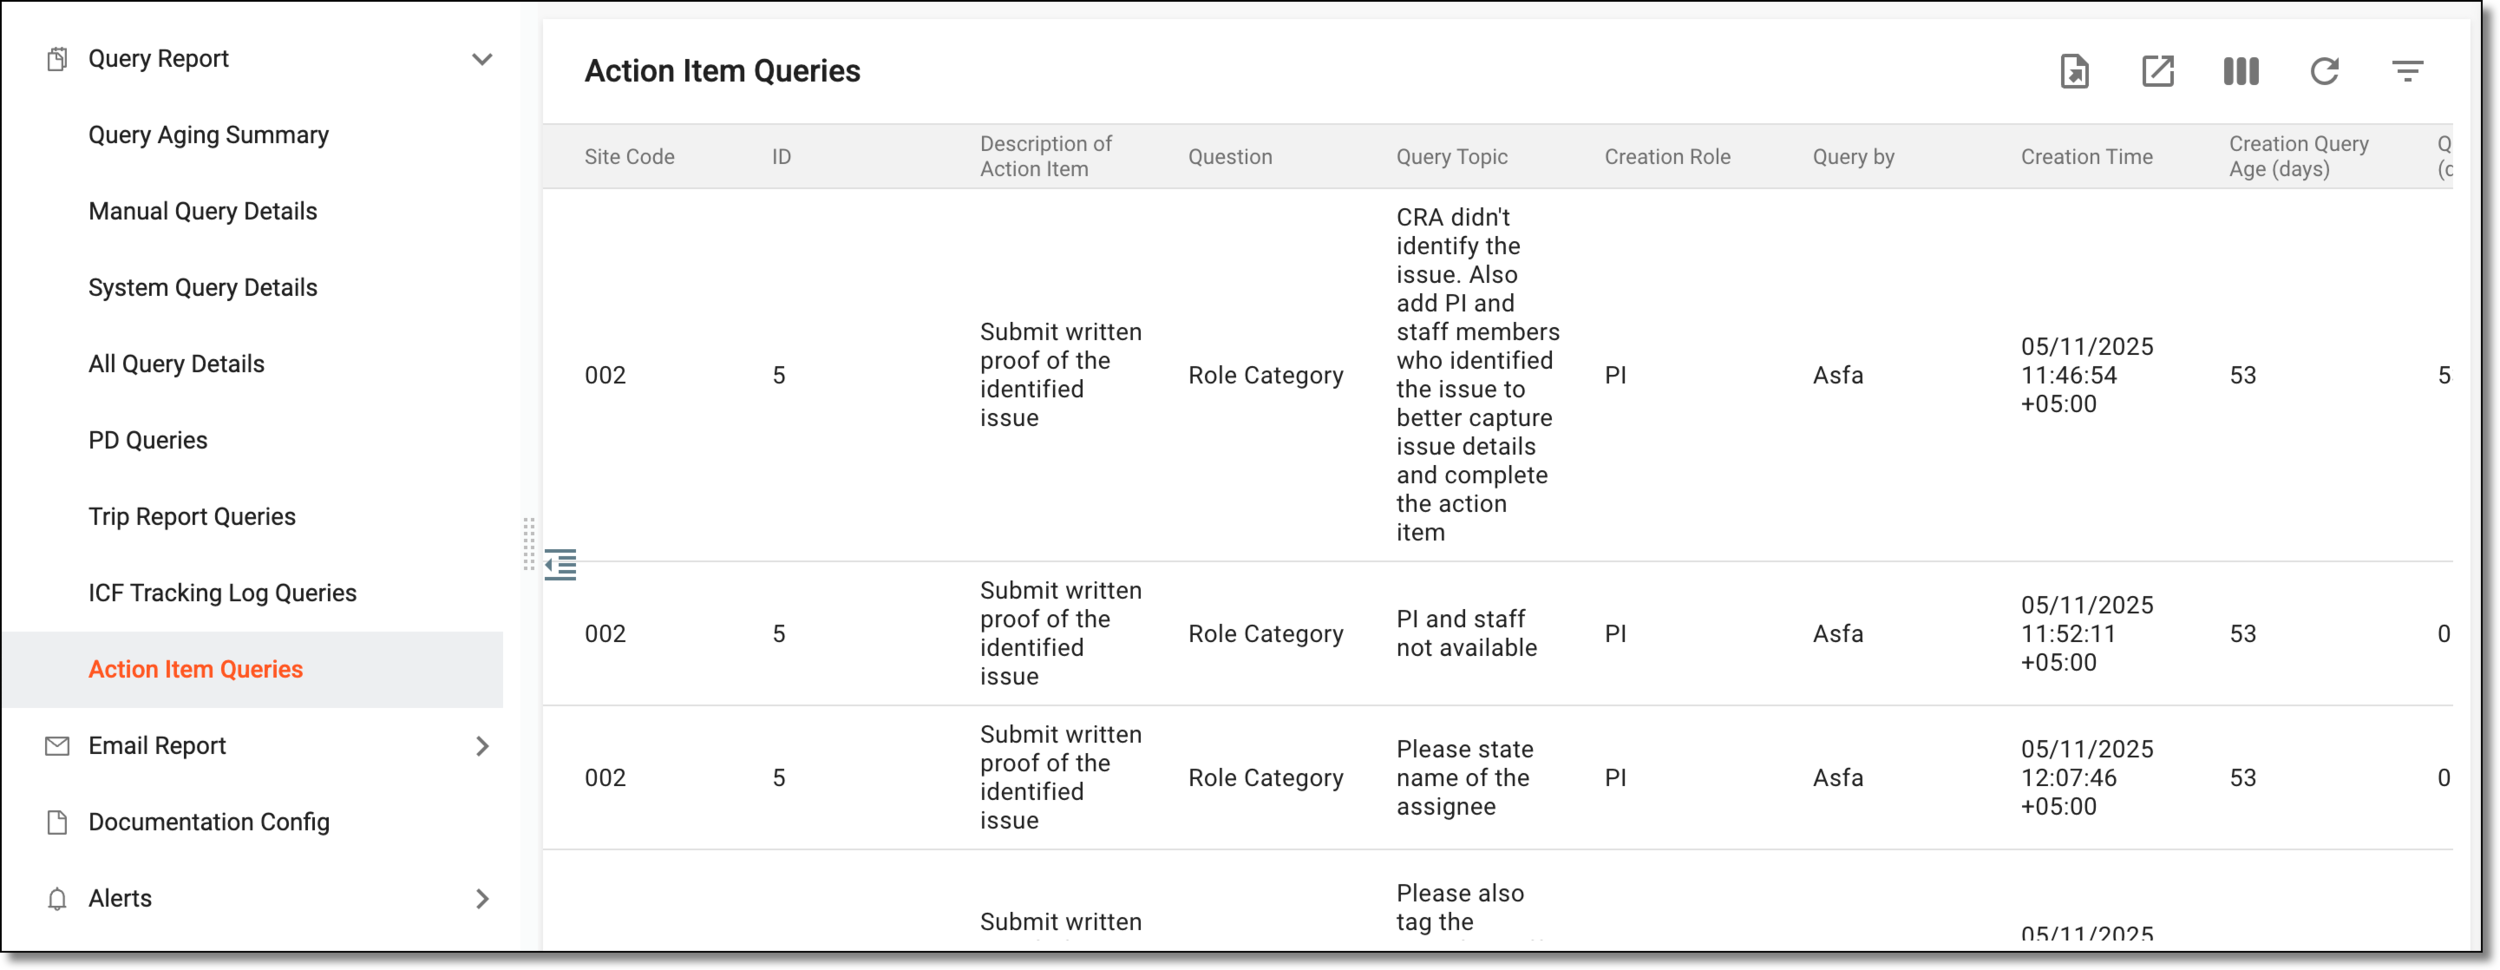Viewport: 2500px width, 970px height.
Task: Click 'CRA didn't identify the issue' query topic
Action: click(x=1477, y=375)
